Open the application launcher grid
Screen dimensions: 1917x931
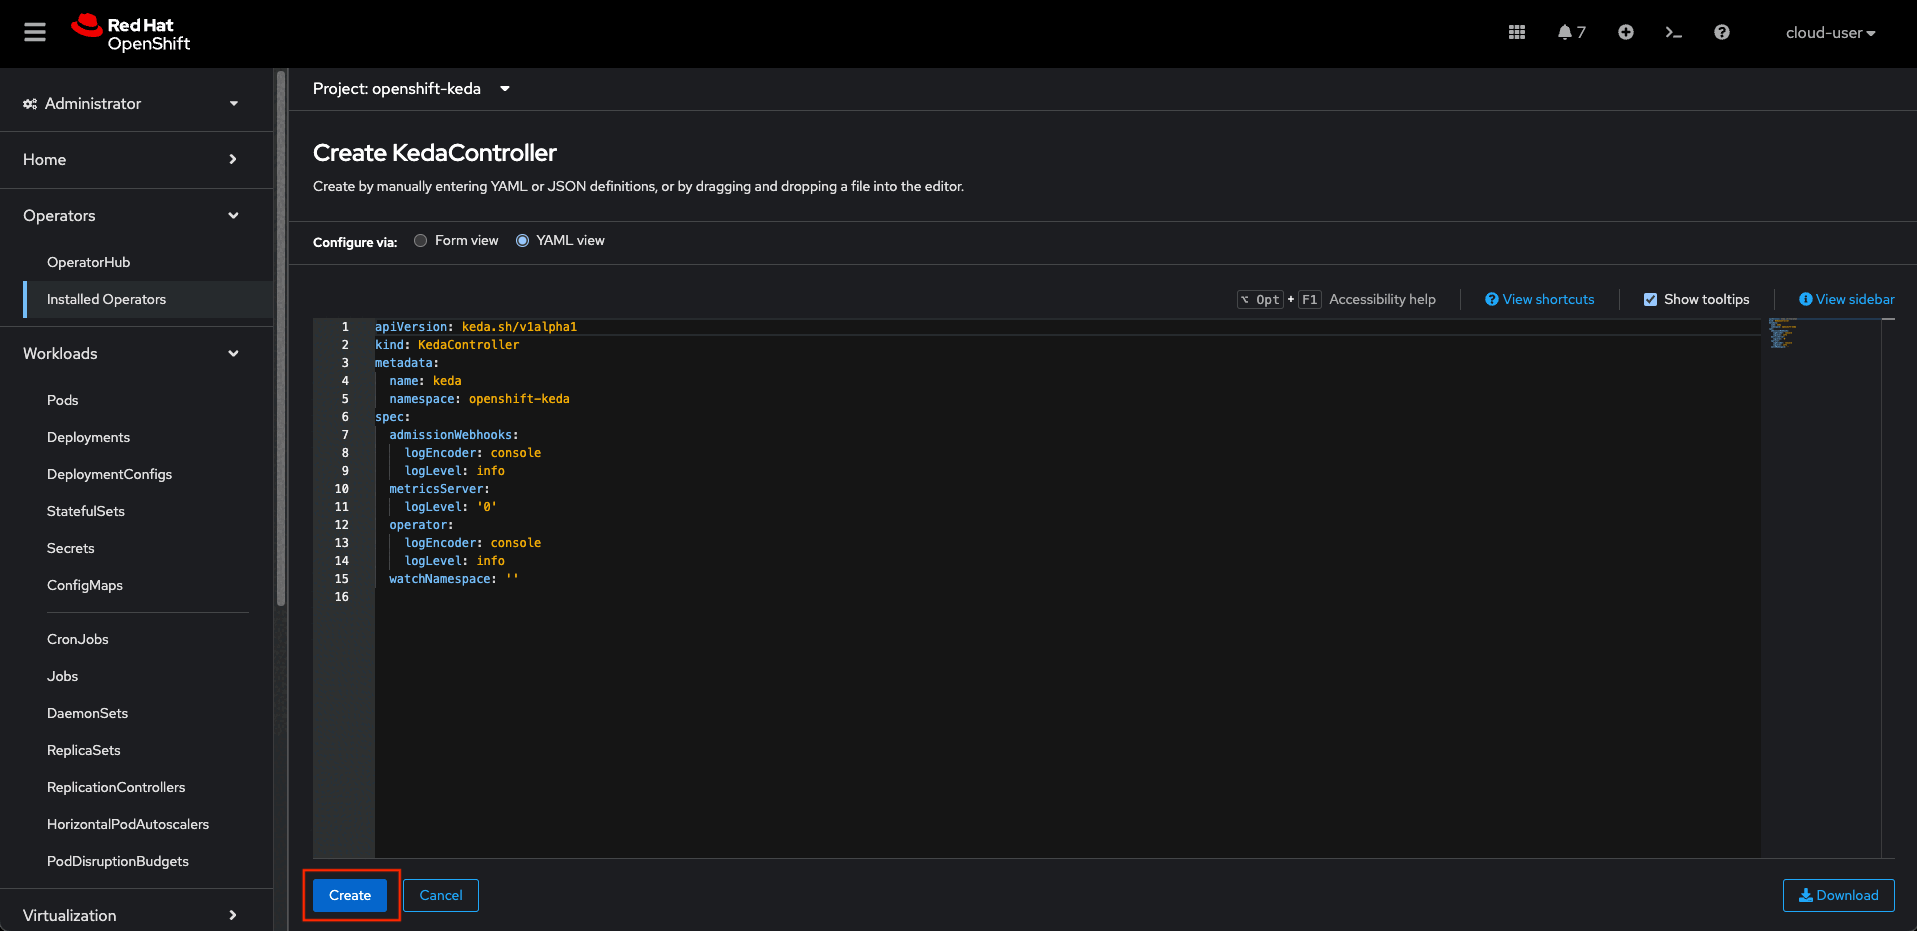click(x=1516, y=33)
